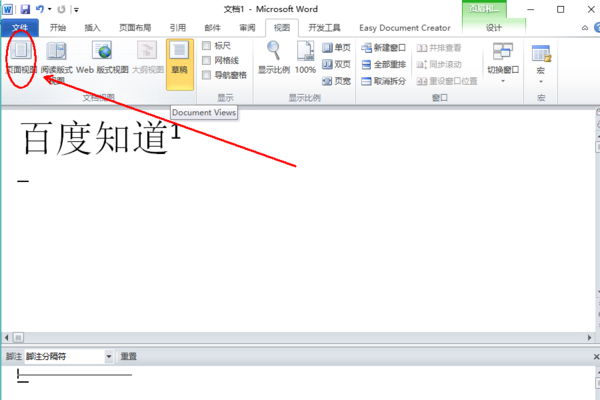Switch to the Home (开始) tab
The image size is (600, 400).
[x=58, y=28]
